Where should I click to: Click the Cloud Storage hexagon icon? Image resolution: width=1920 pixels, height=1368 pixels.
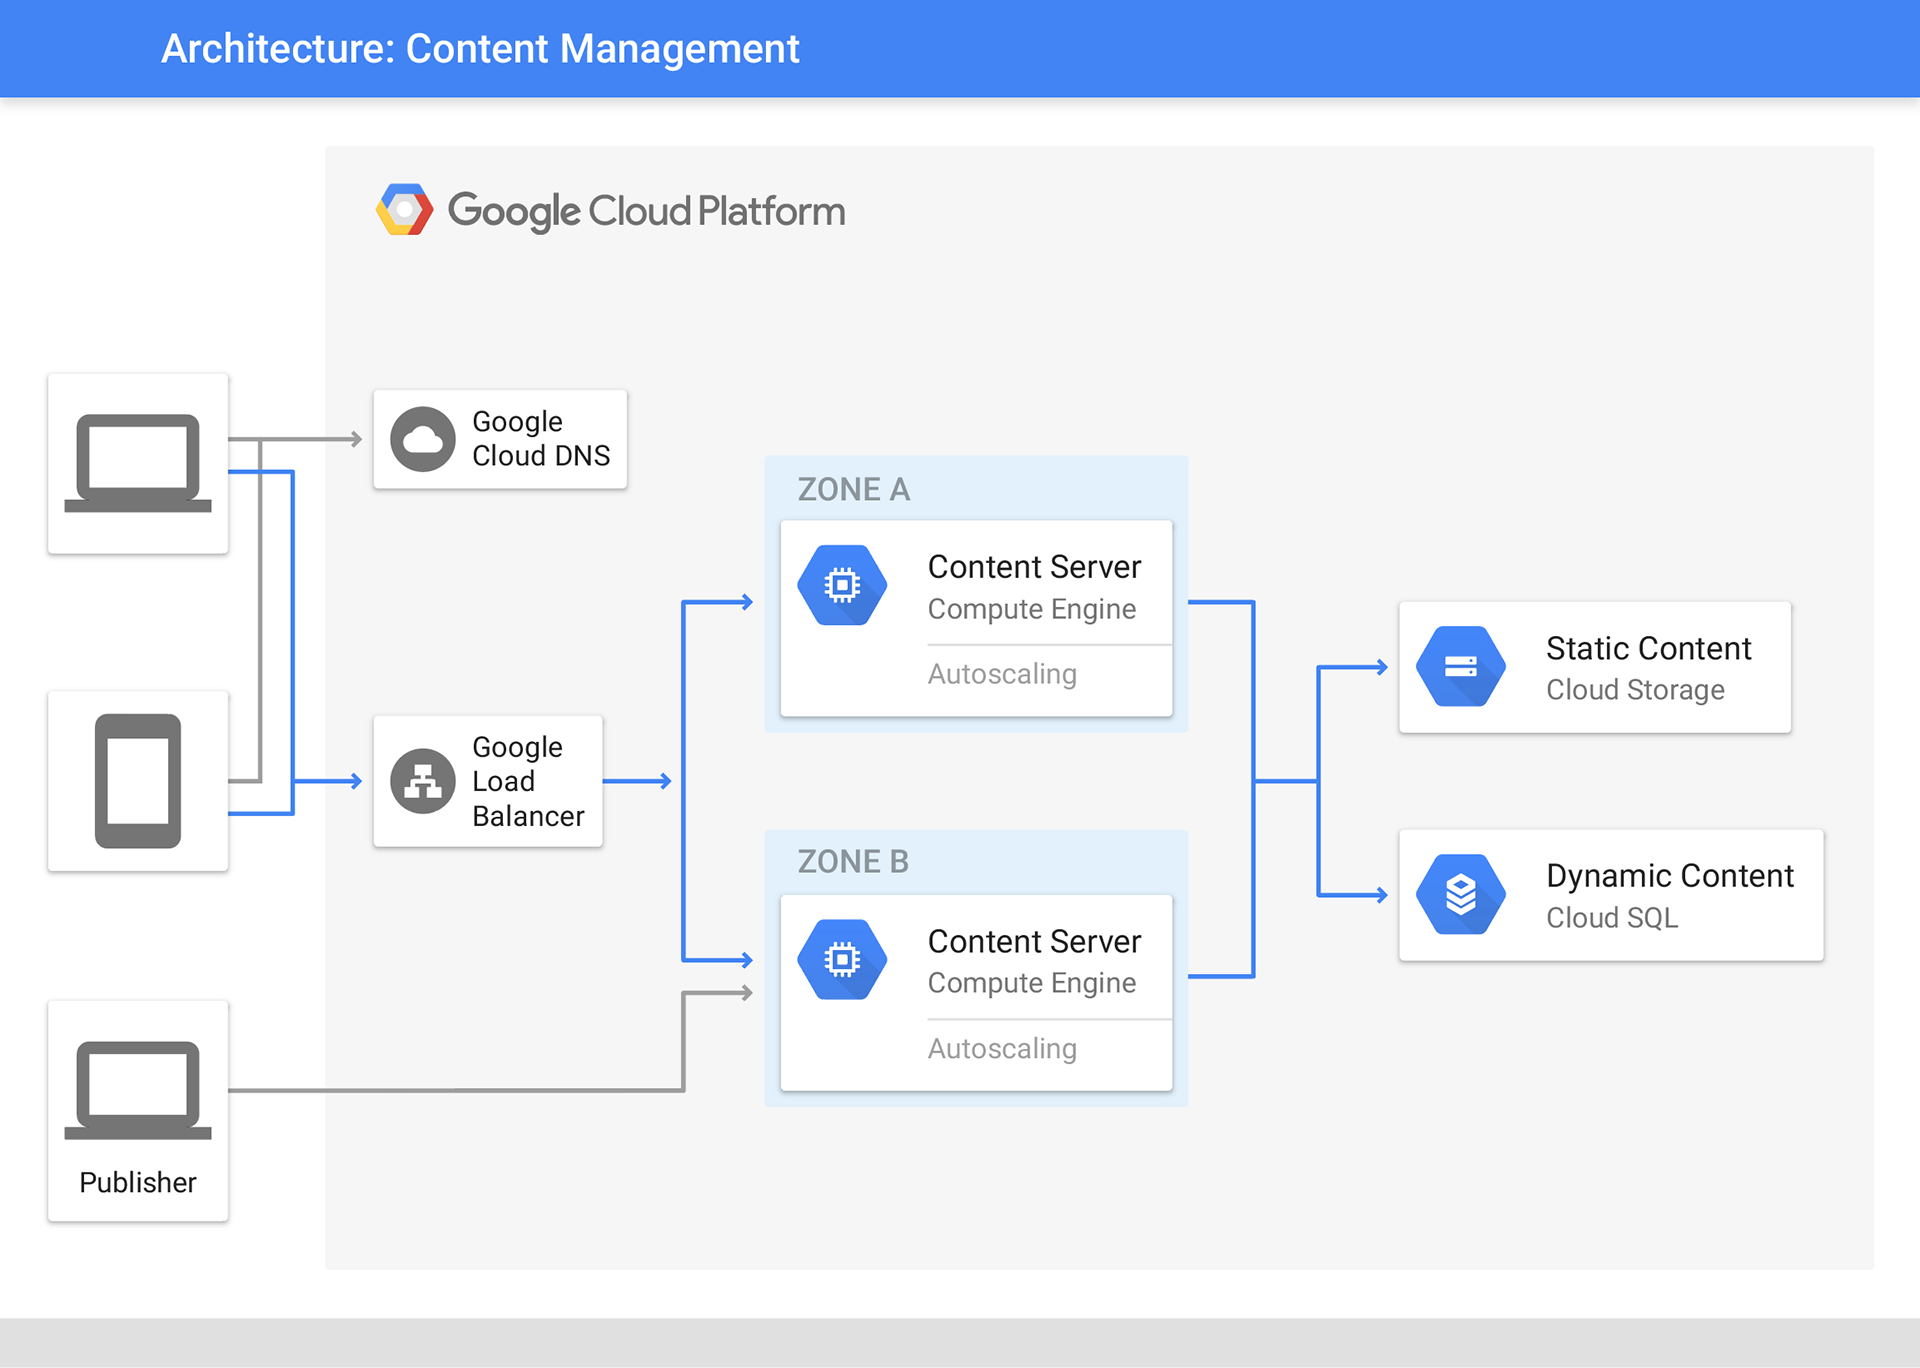tap(1461, 667)
